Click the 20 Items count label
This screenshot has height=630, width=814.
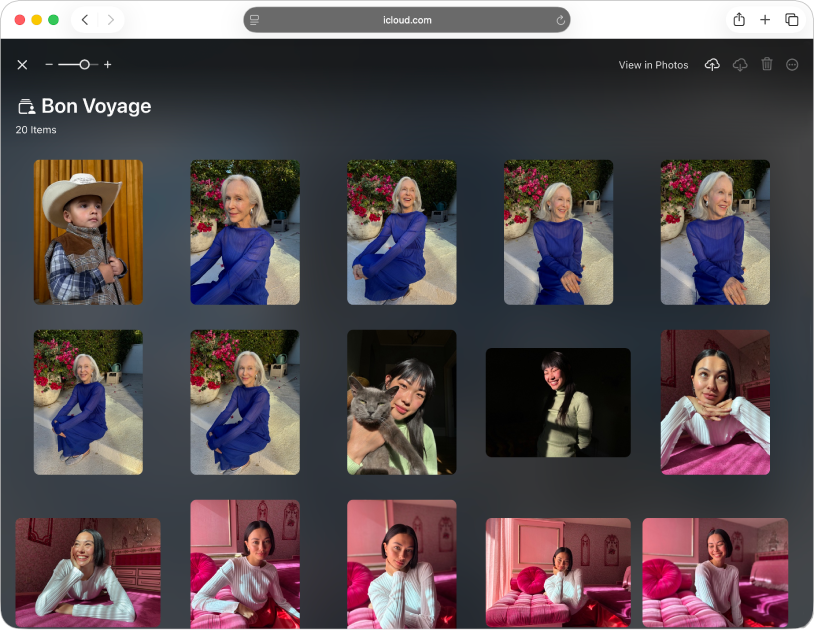point(36,130)
